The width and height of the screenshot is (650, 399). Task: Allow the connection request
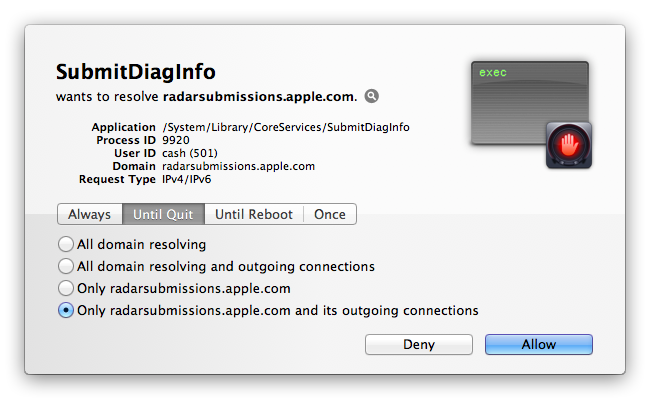click(x=539, y=344)
